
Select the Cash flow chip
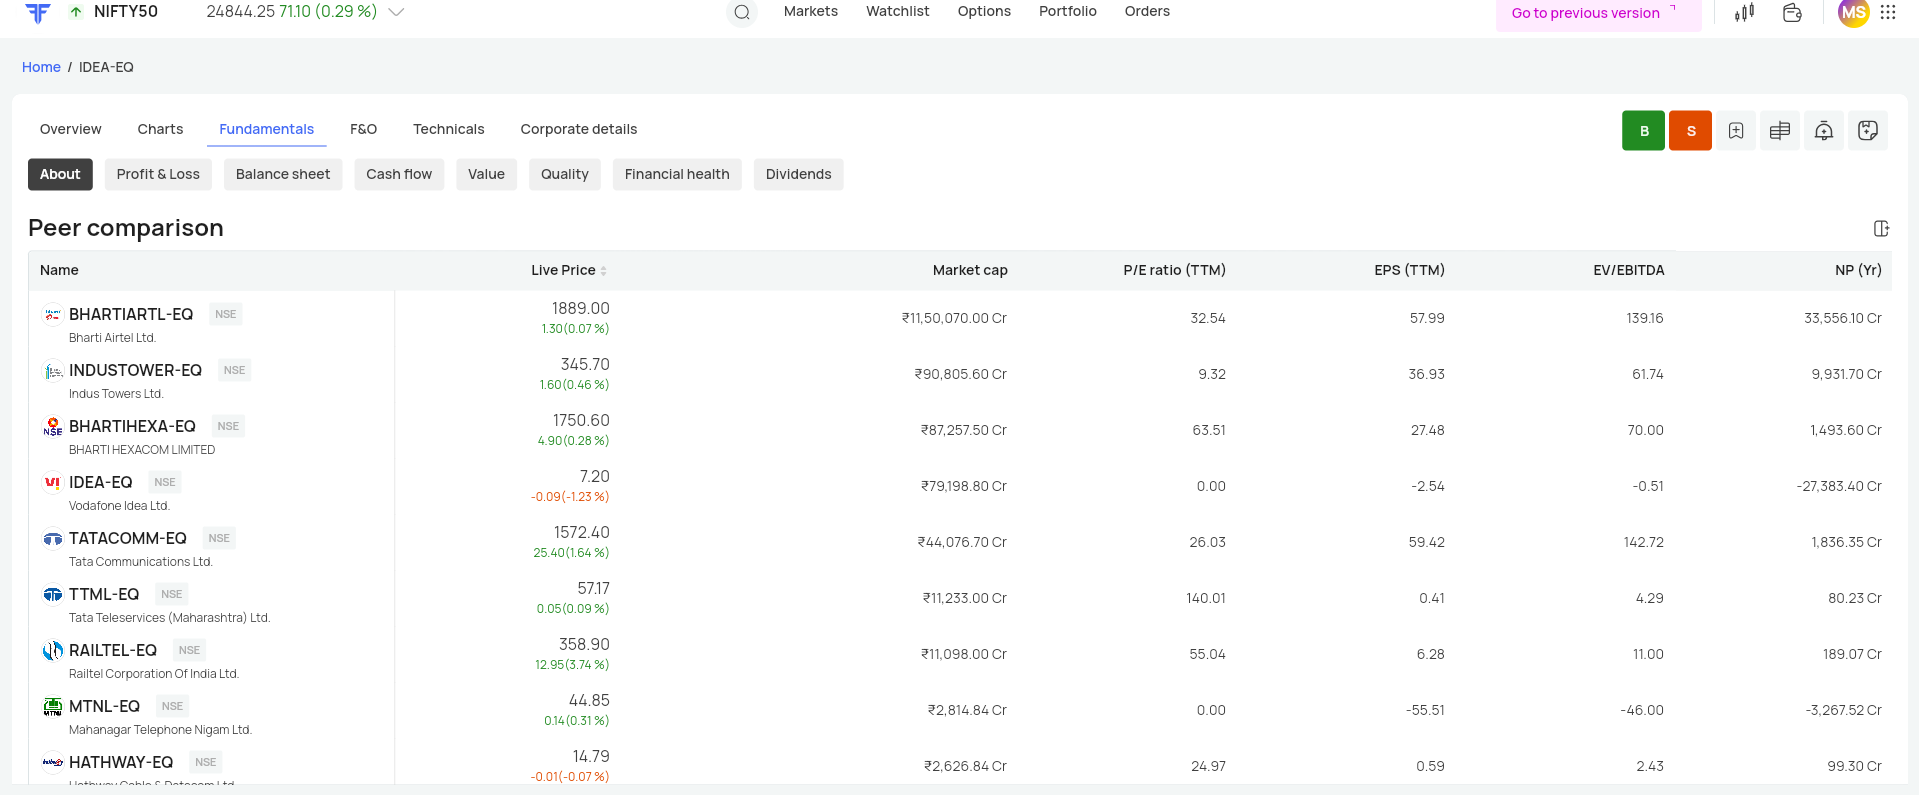[x=399, y=174]
